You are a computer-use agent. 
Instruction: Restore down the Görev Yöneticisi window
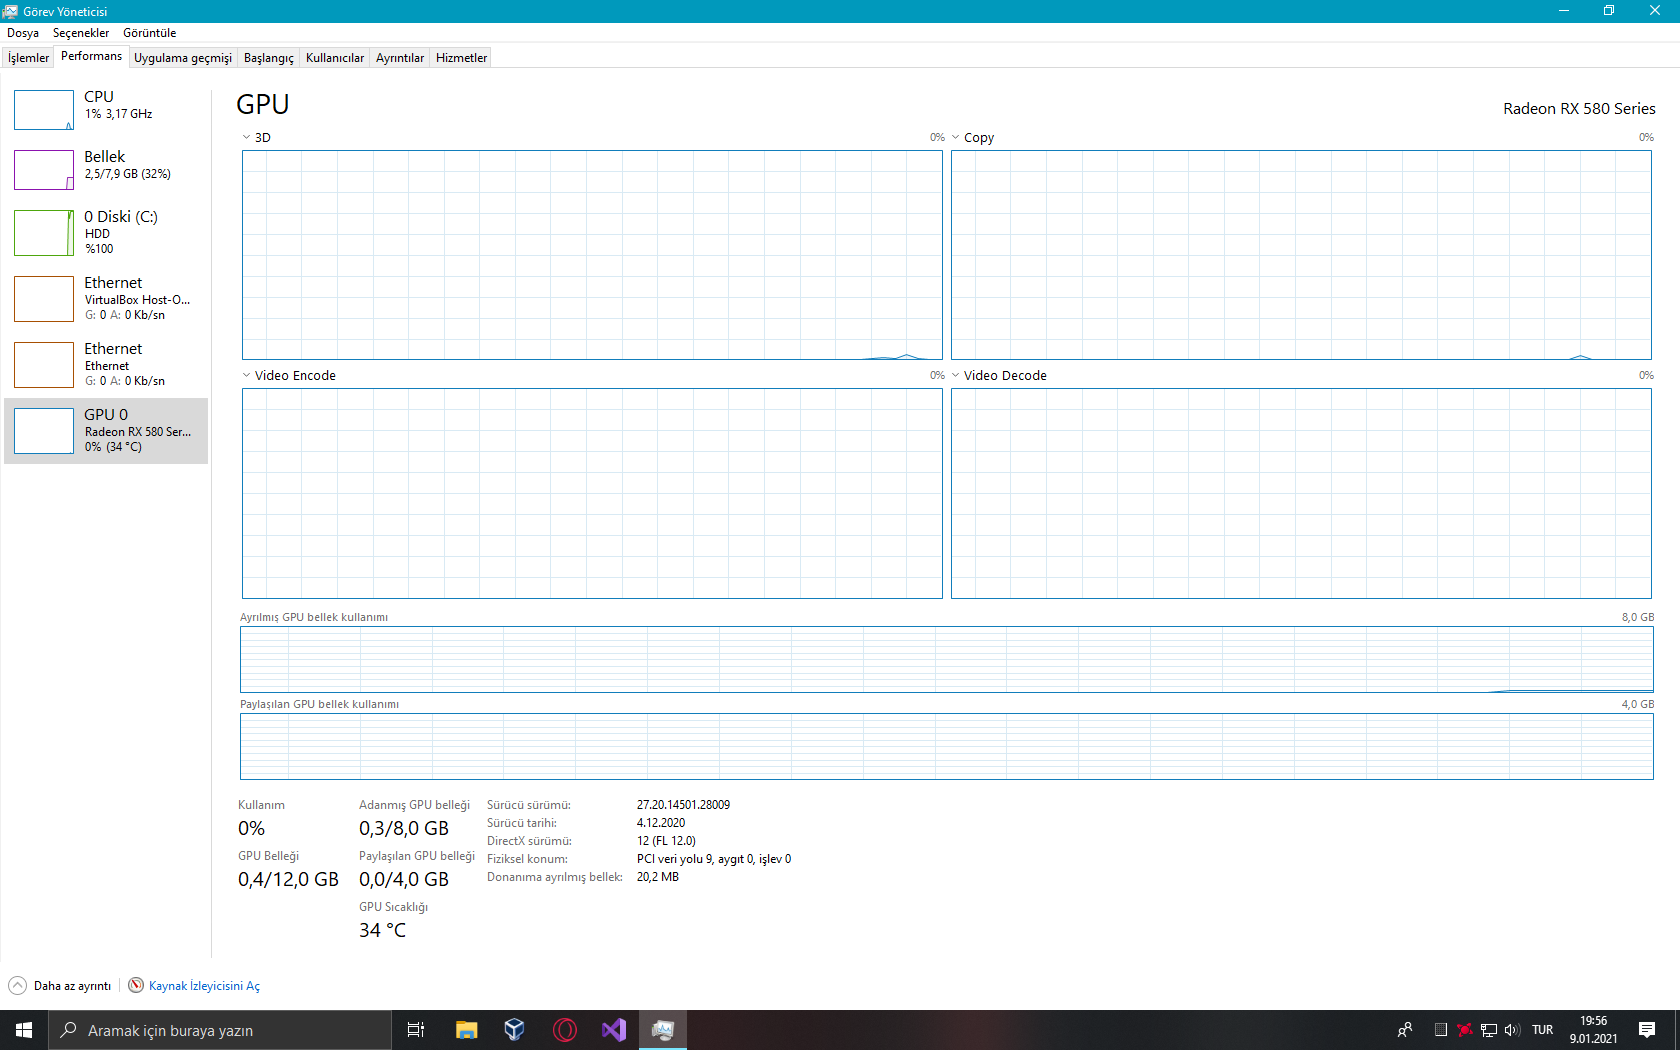tap(1609, 11)
